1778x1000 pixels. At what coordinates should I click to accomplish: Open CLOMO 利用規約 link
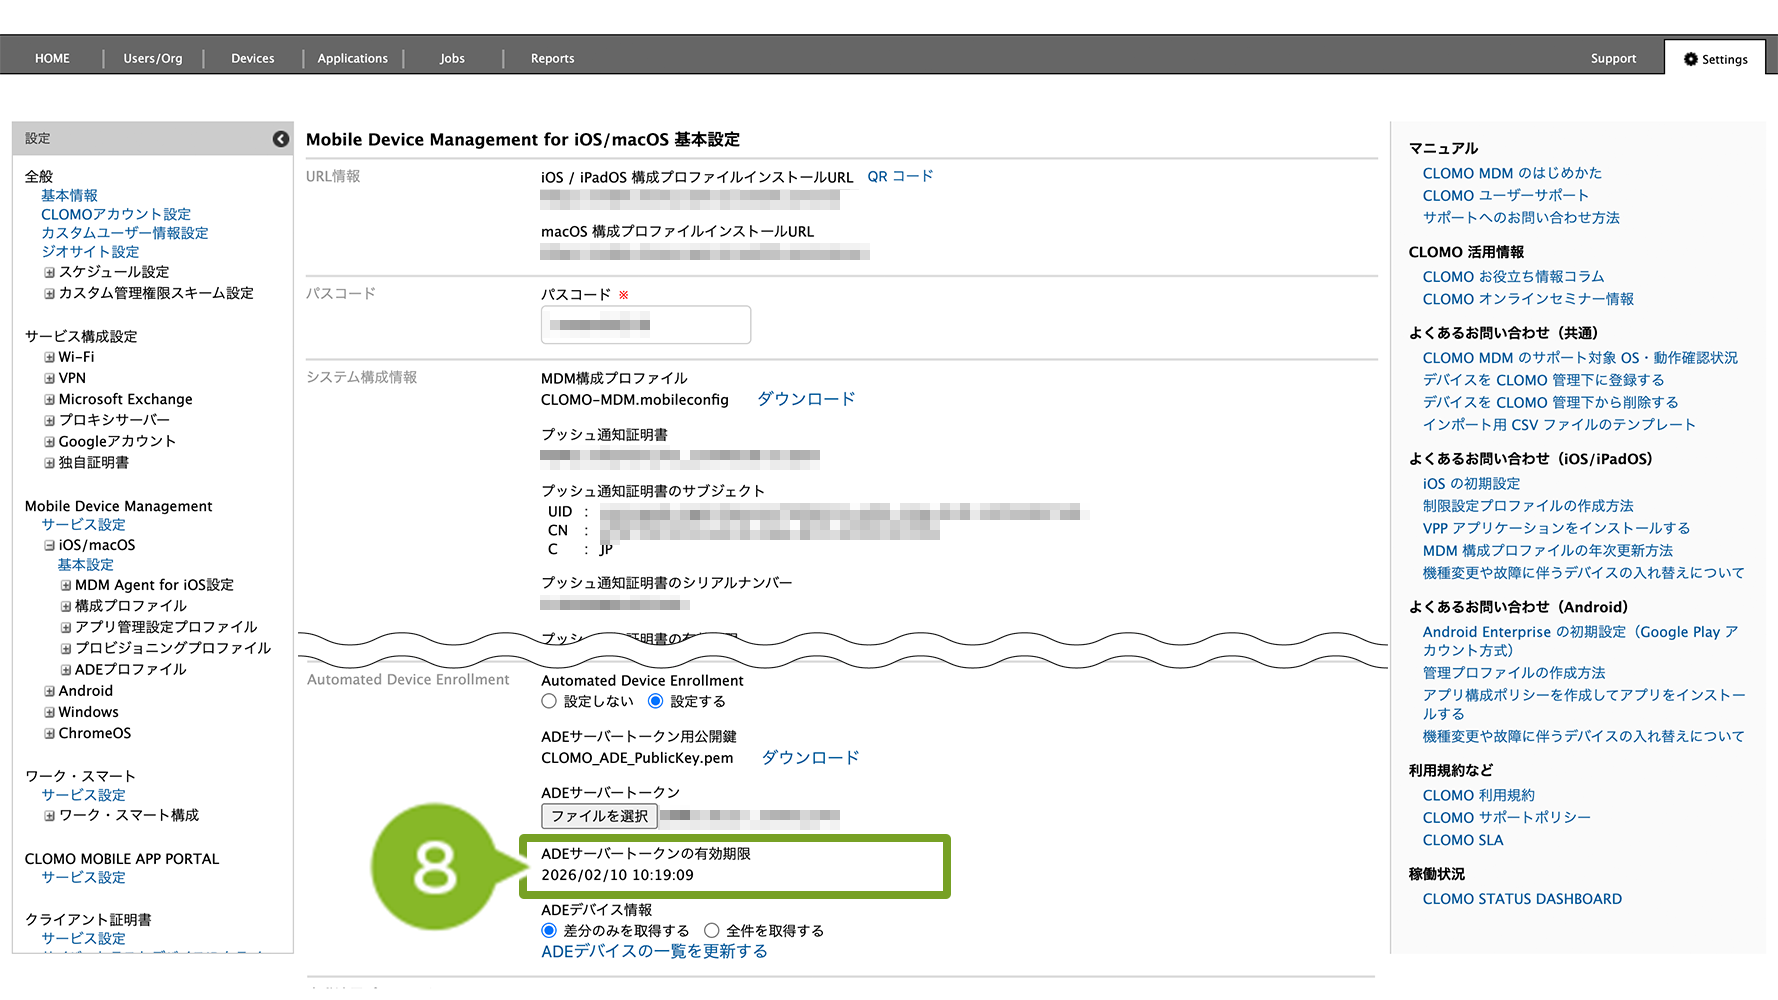click(x=1478, y=795)
